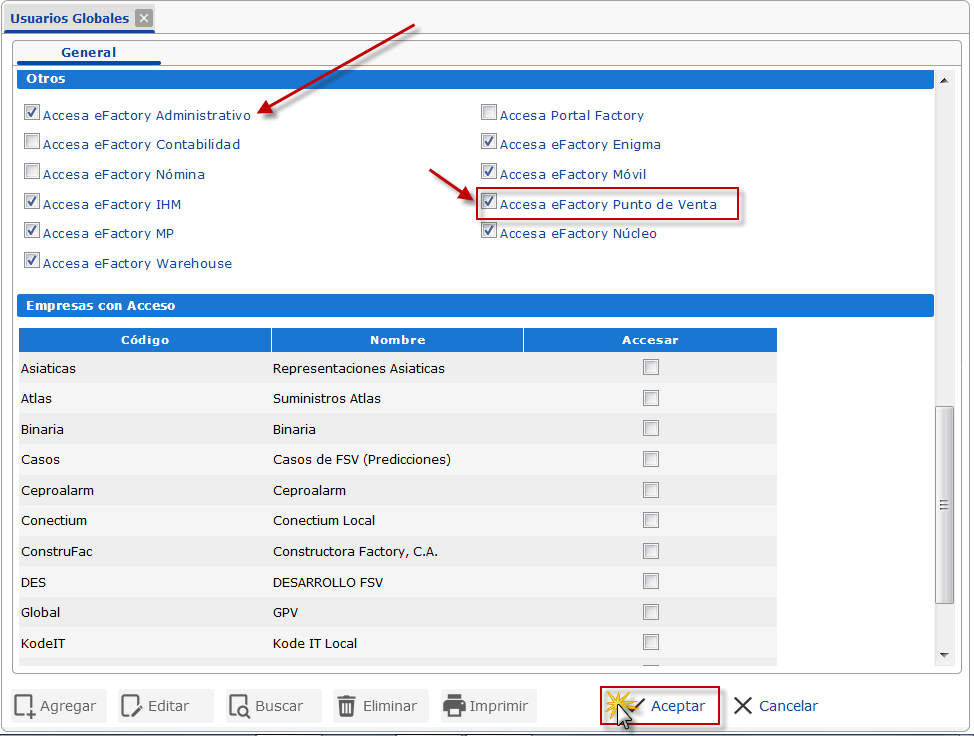Tick the Accesar box for Atlas
This screenshot has height=736, width=974.
(651, 398)
